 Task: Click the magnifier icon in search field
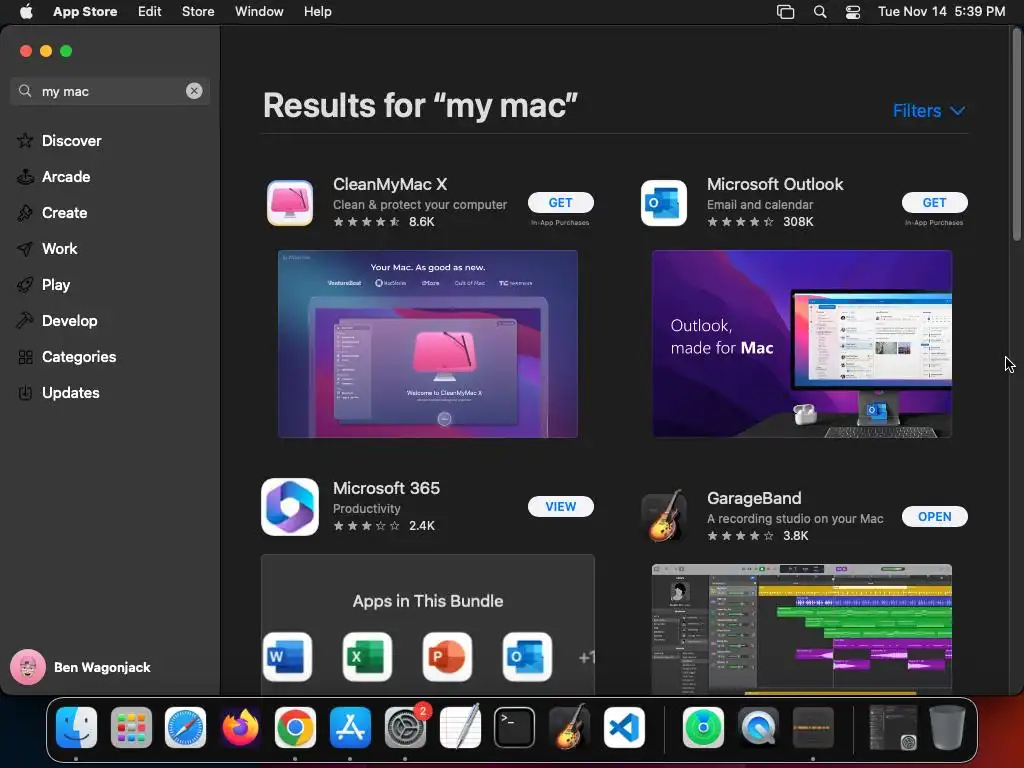[x=25, y=91]
